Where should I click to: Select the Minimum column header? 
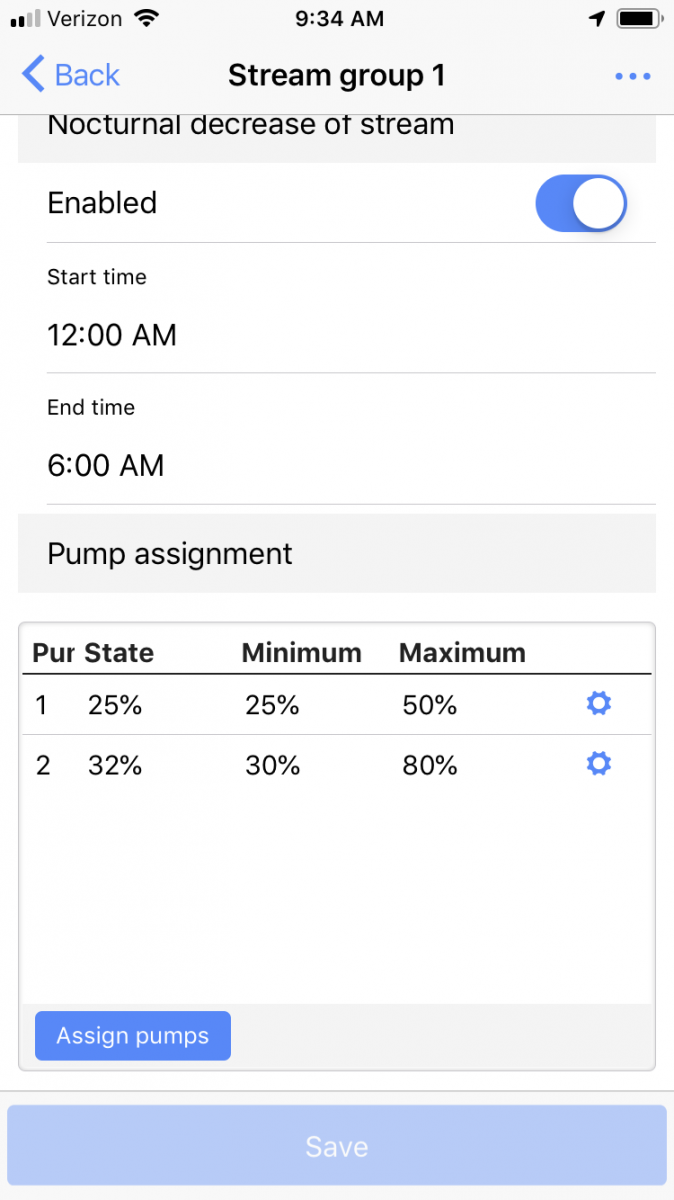[x=301, y=653]
